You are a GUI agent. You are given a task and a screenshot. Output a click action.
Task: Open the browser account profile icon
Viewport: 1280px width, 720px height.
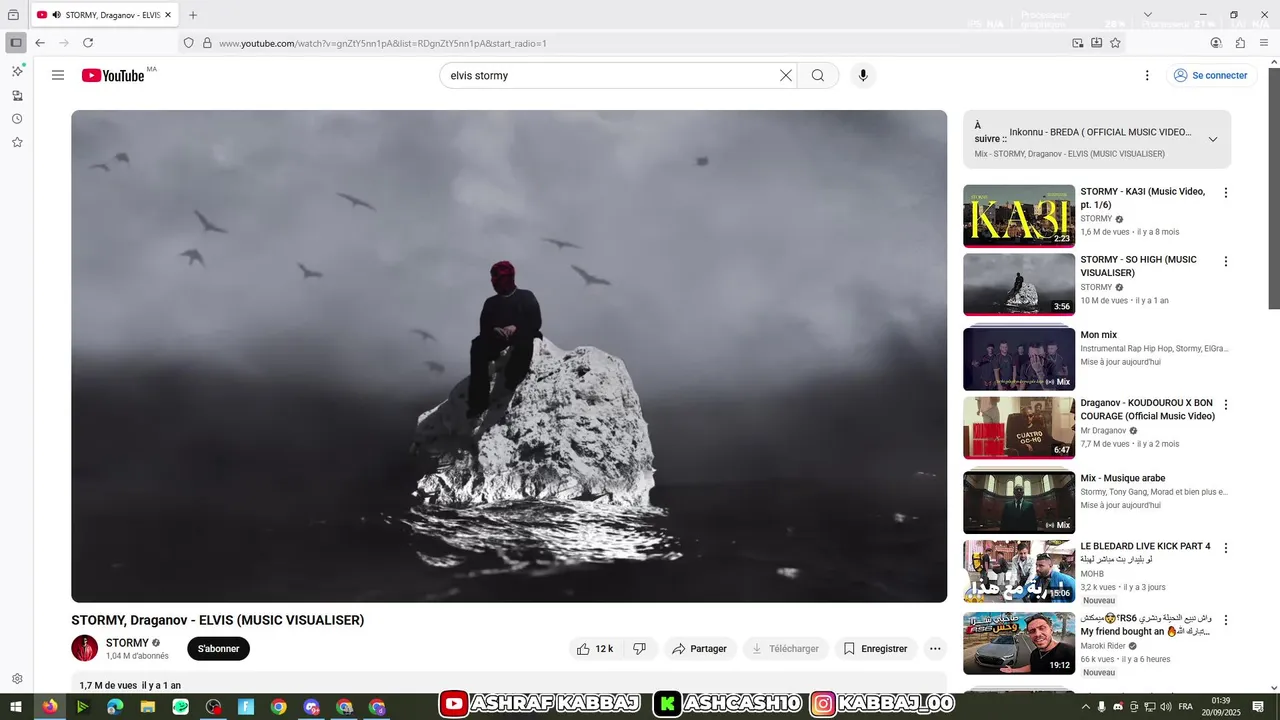pos(1216,43)
